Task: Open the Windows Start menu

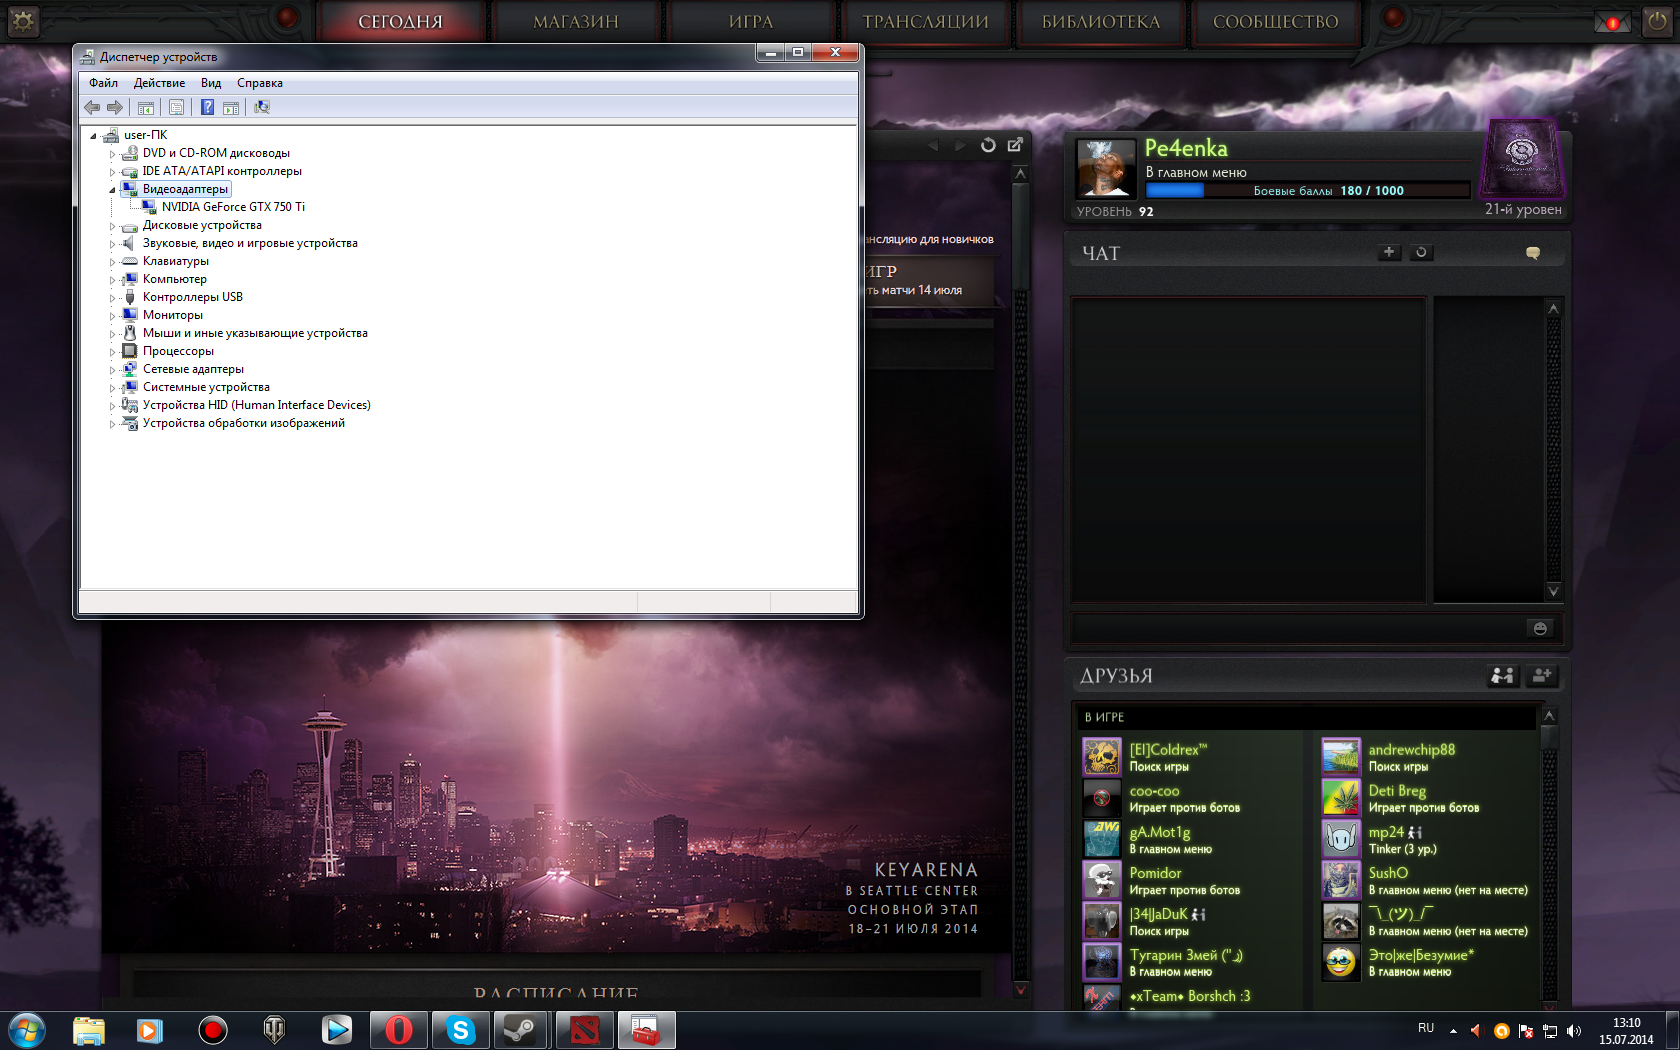Action: (x=26, y=1030)
